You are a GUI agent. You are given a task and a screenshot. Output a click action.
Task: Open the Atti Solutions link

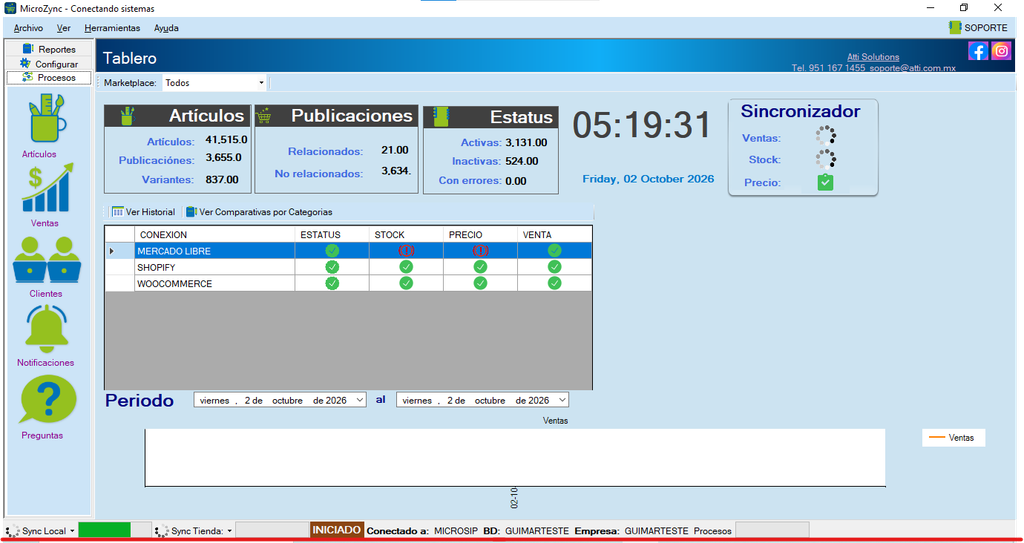[x=872, y=57]
